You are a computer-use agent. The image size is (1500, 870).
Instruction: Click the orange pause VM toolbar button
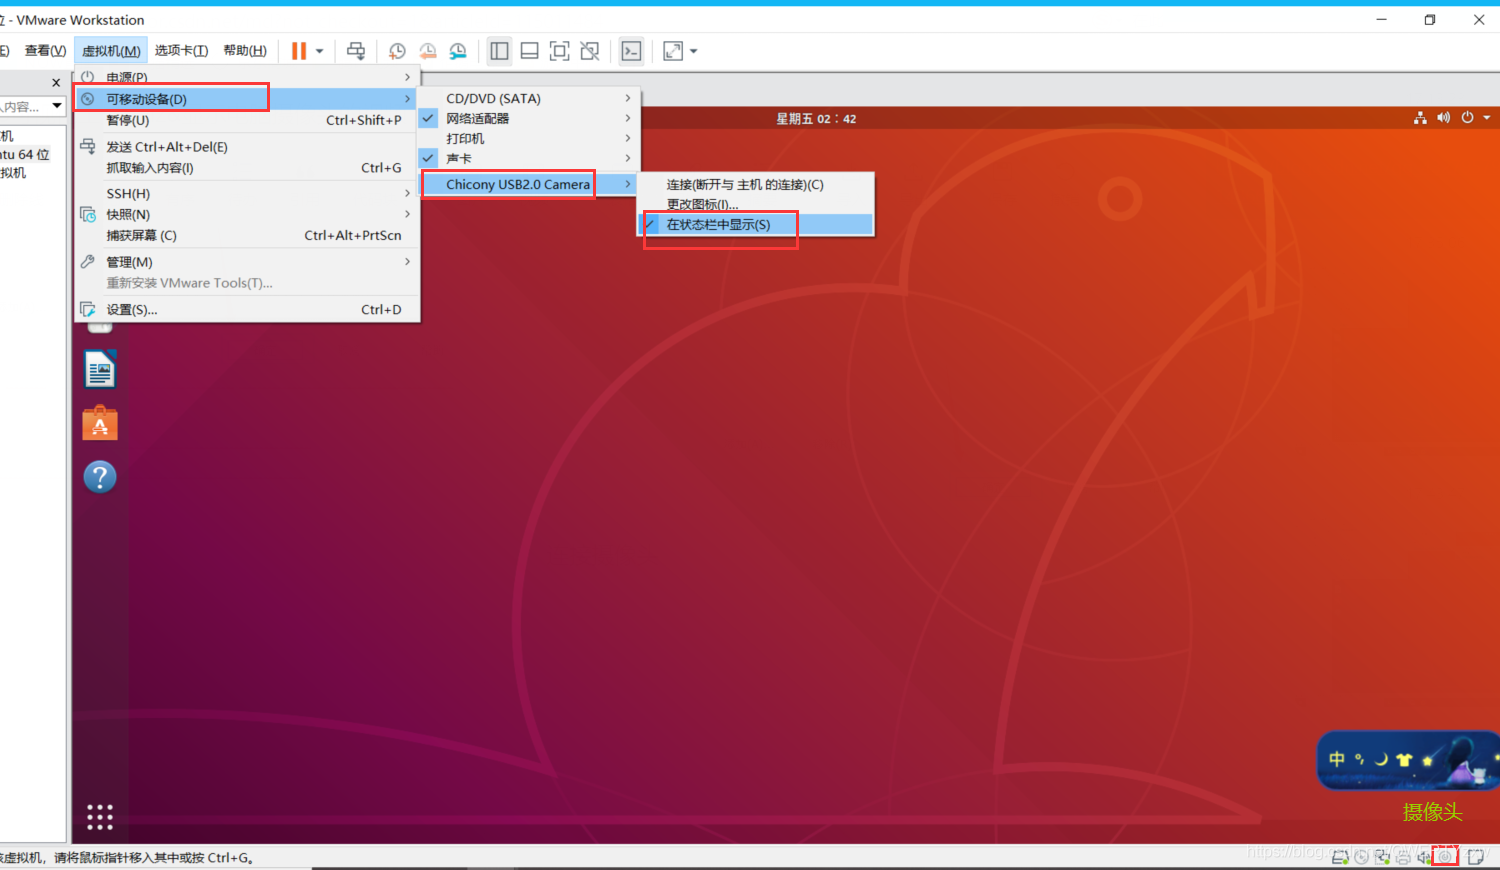tap(299, 51)
